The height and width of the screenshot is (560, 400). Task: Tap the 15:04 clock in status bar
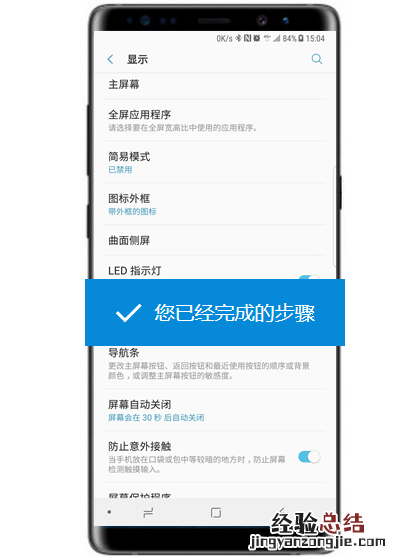point(315,38)
